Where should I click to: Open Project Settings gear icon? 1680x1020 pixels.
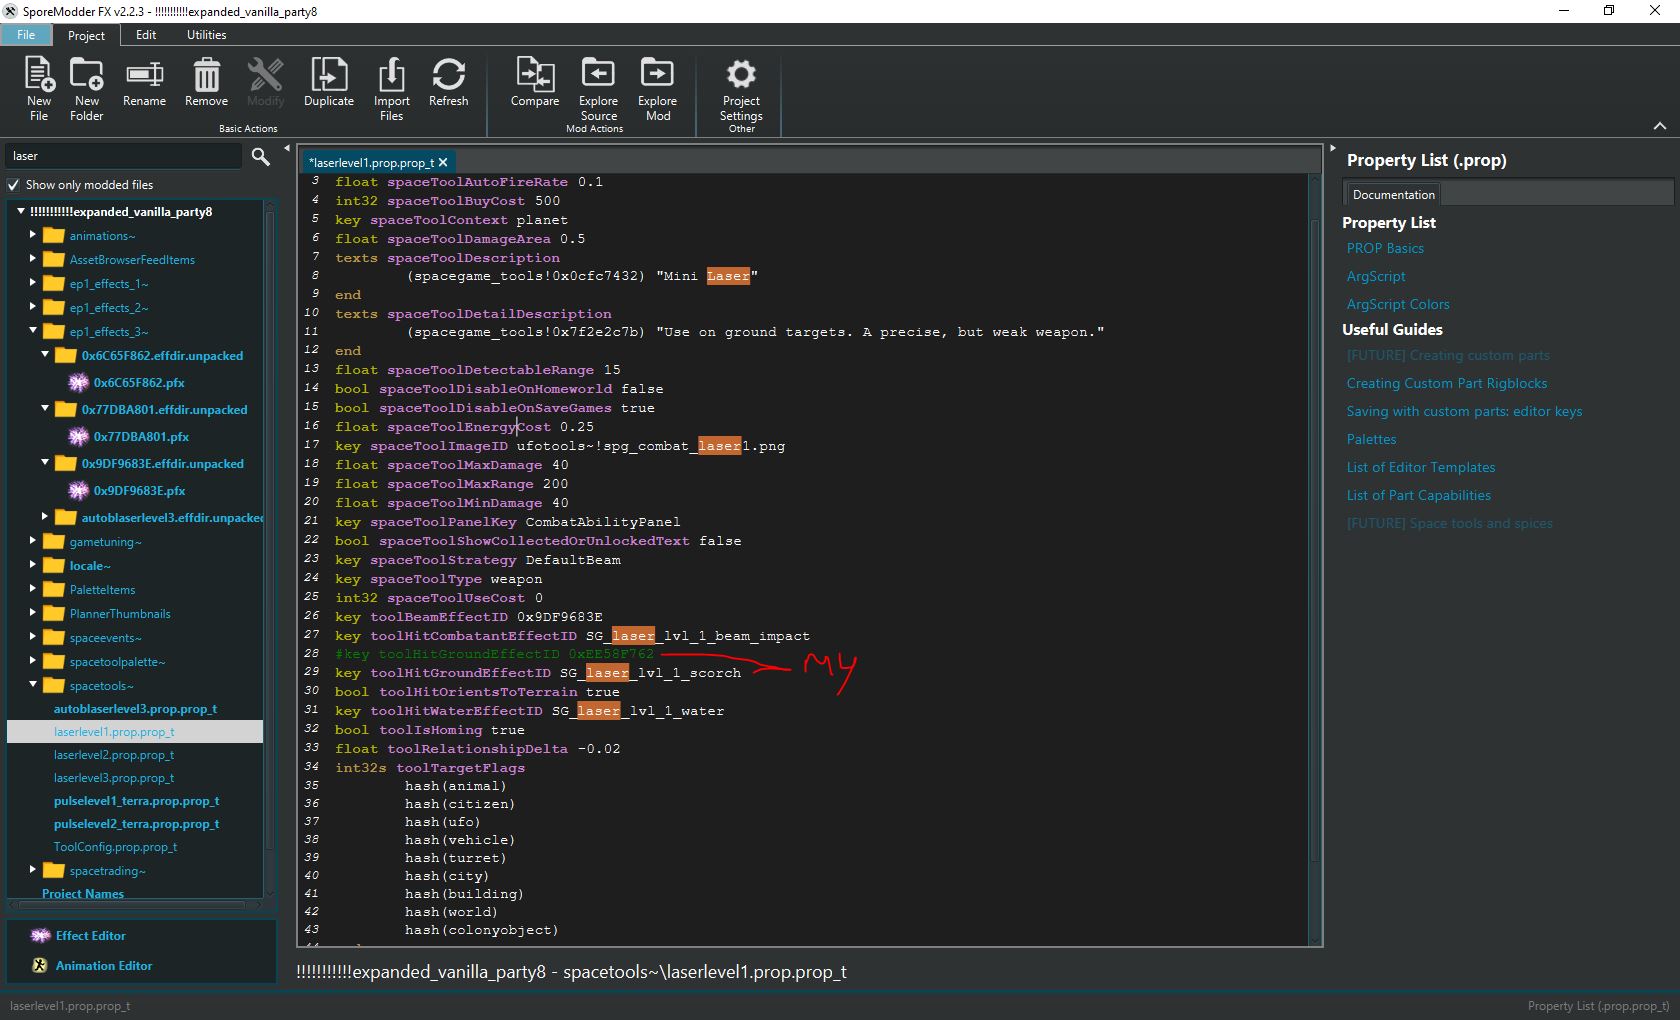pos(741,74)
